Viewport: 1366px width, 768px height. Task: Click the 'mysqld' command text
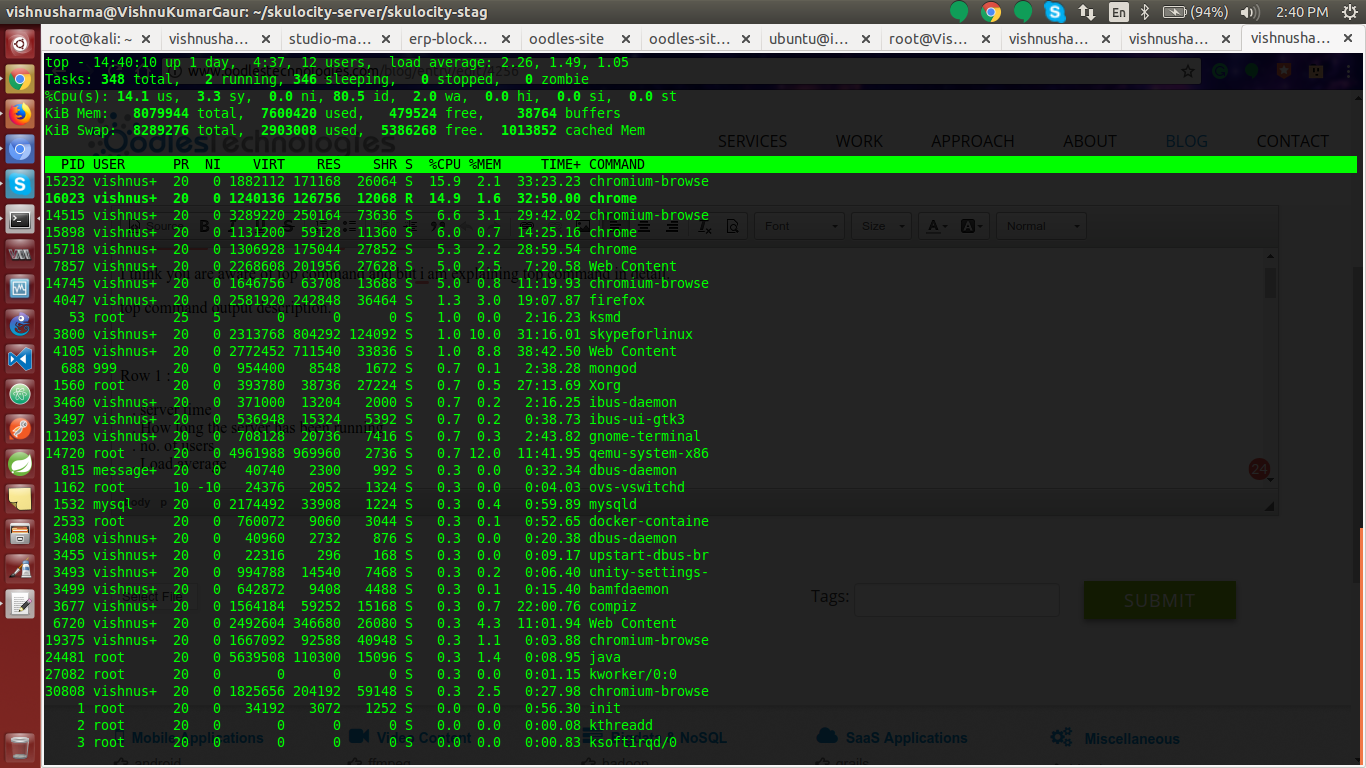point(613,504)
